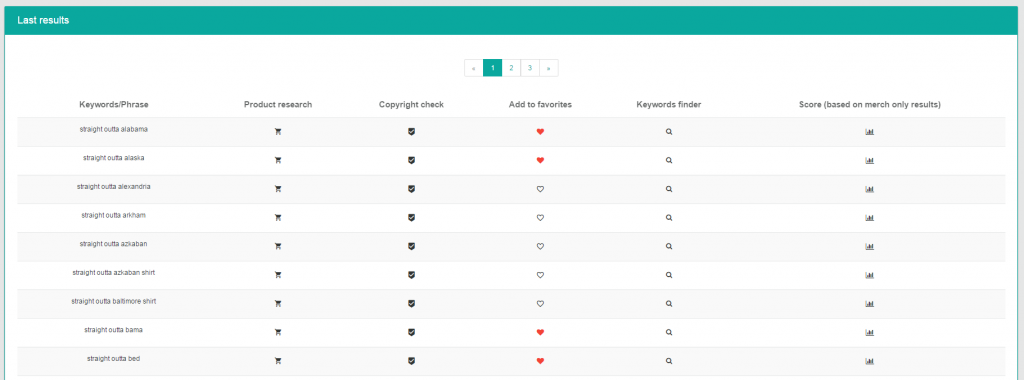The width and height of the screenshot is (1024, 380).
Task: Click chart icon in straight outta azkaban row
Action: (869, 246)
